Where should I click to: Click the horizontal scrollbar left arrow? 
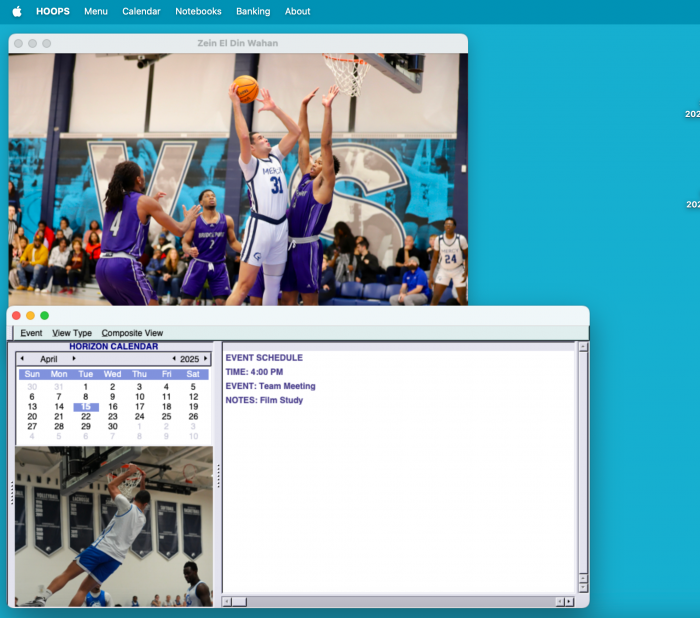227,601
